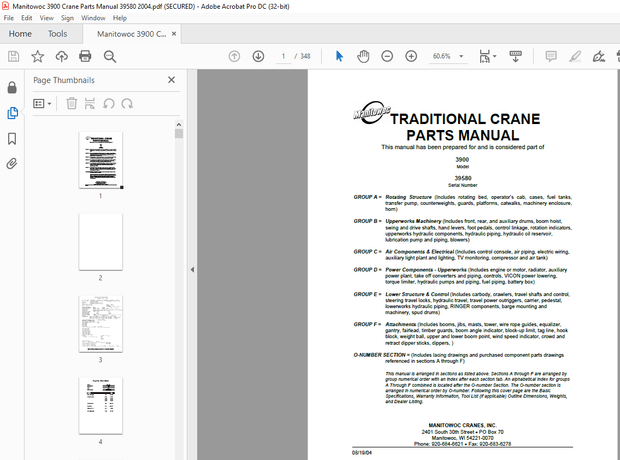620x460 pixels.
Task: Open thumbnail options menu dropdown
Action: click(42, 104)
